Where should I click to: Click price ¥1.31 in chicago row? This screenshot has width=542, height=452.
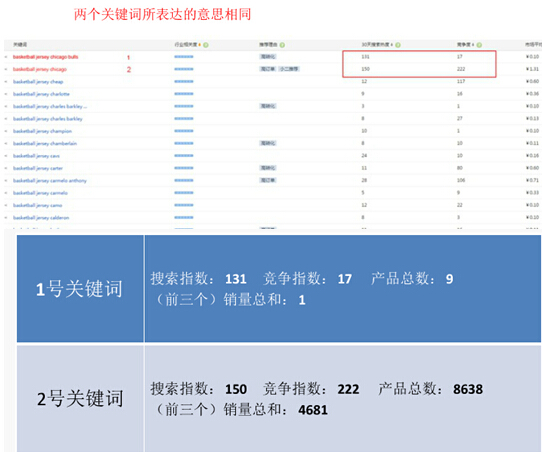(532, 69)
